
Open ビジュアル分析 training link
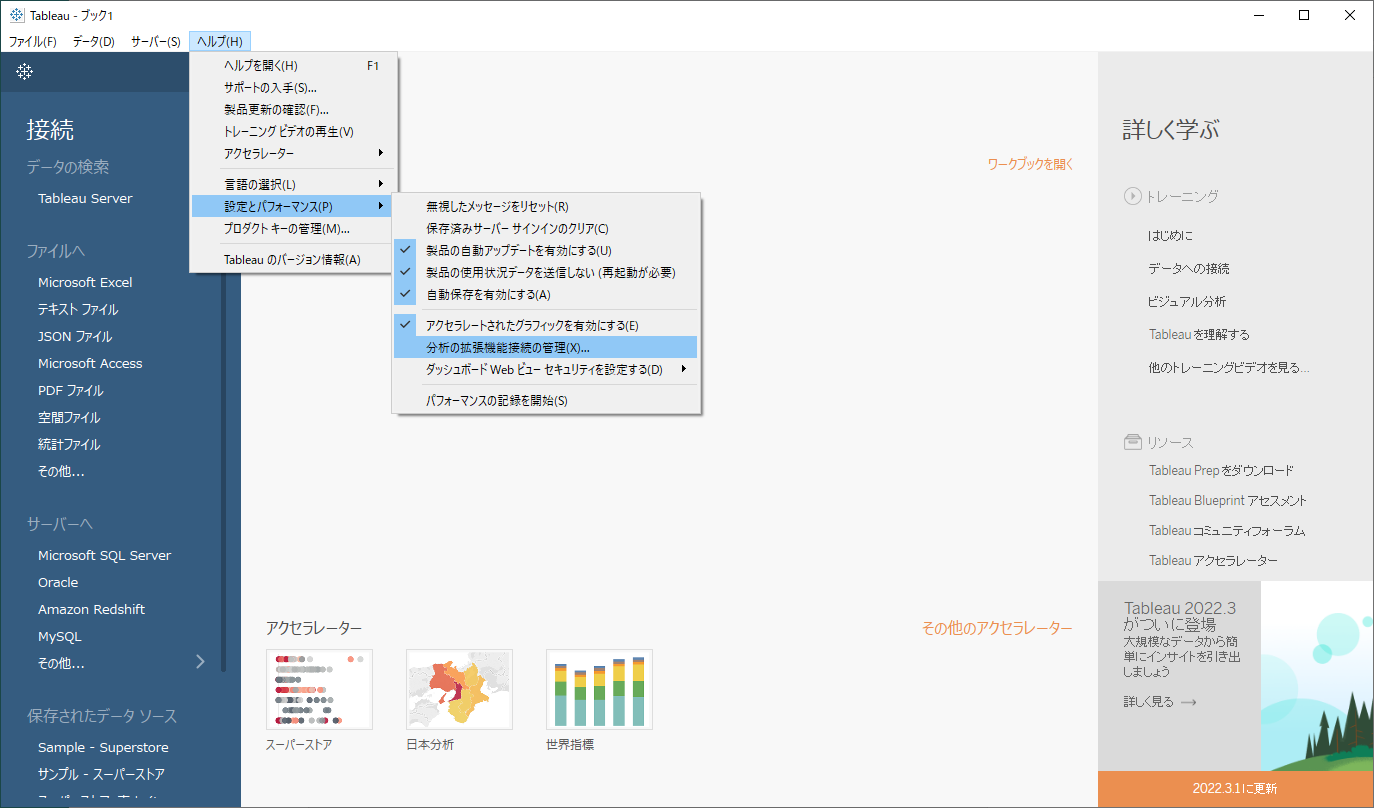click(x=1187, y=301)
